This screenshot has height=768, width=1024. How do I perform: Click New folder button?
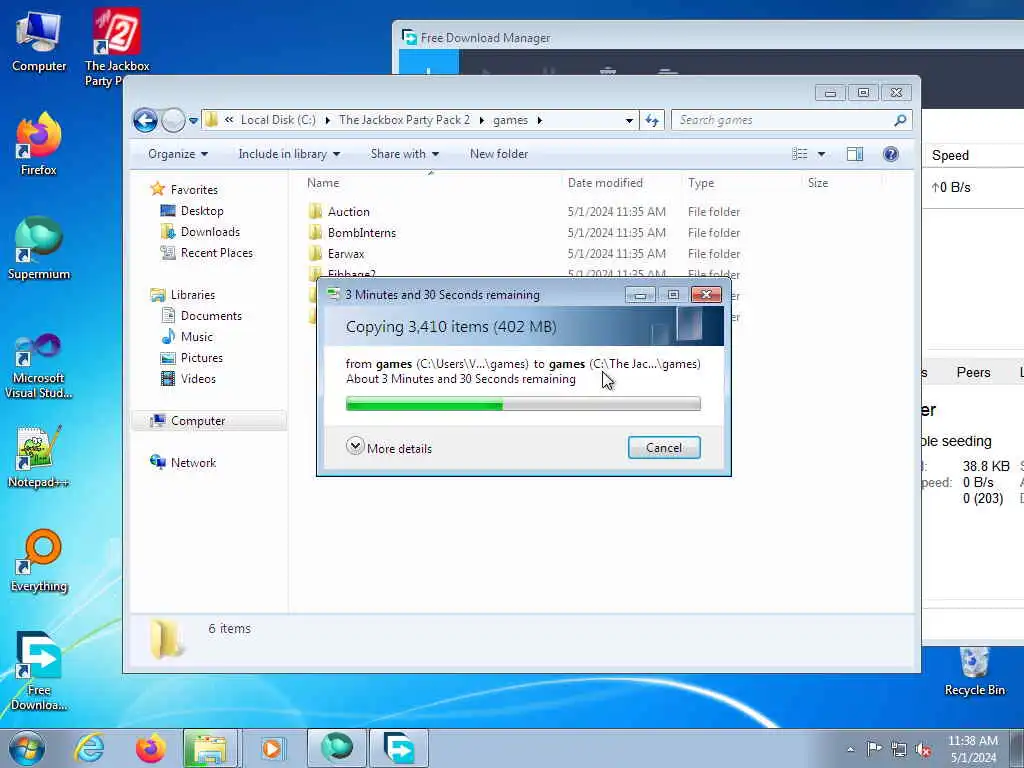[499, 154]
